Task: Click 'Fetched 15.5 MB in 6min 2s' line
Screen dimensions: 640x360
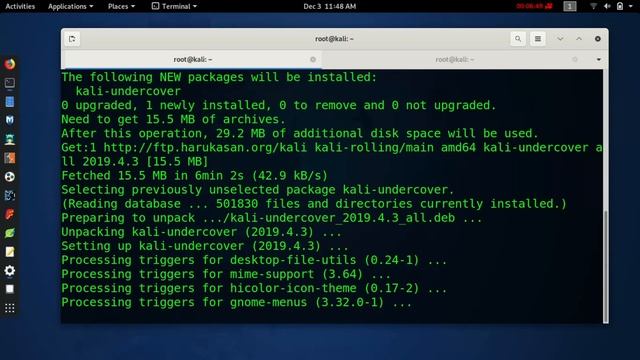Action: (194, 176)
